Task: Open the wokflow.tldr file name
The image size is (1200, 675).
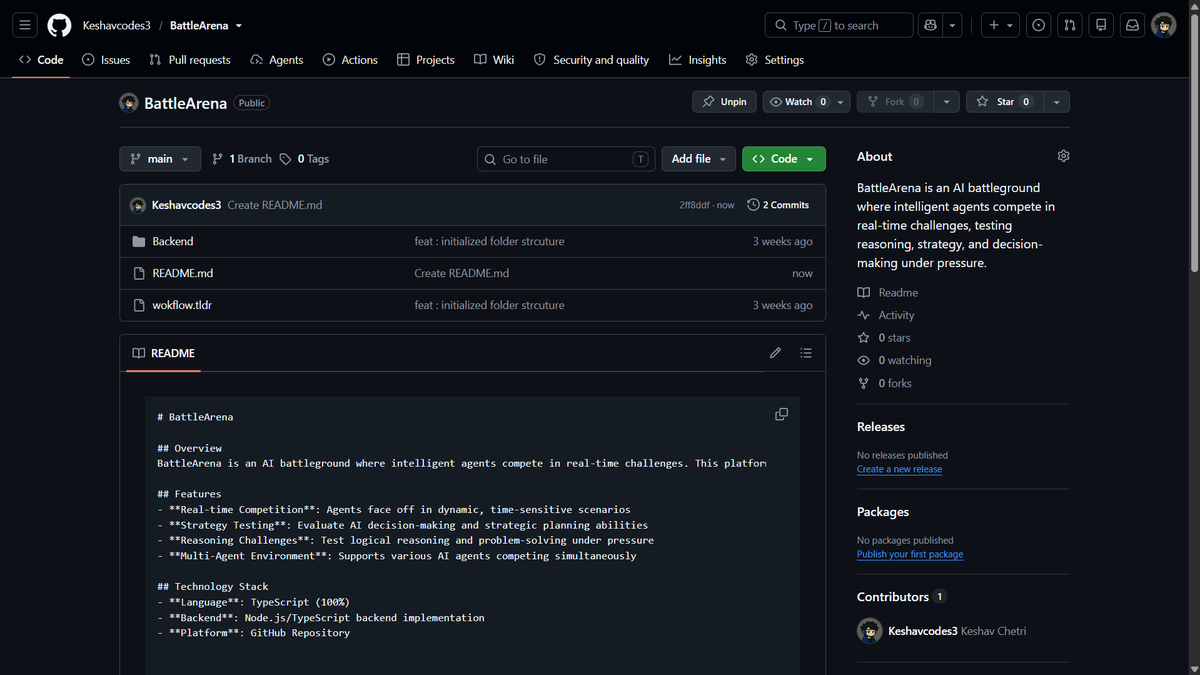Action: click(x=182, y=305)
